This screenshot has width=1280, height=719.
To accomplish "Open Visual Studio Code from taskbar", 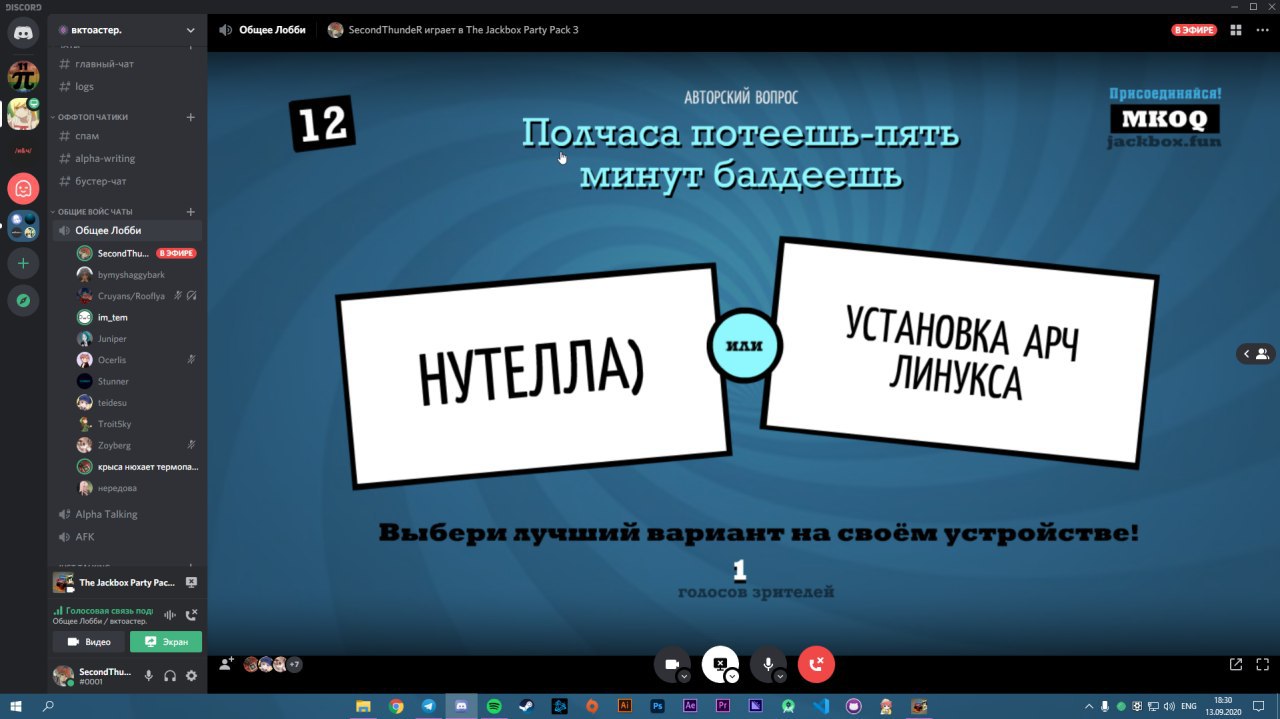I will click(x=821, y=706).
